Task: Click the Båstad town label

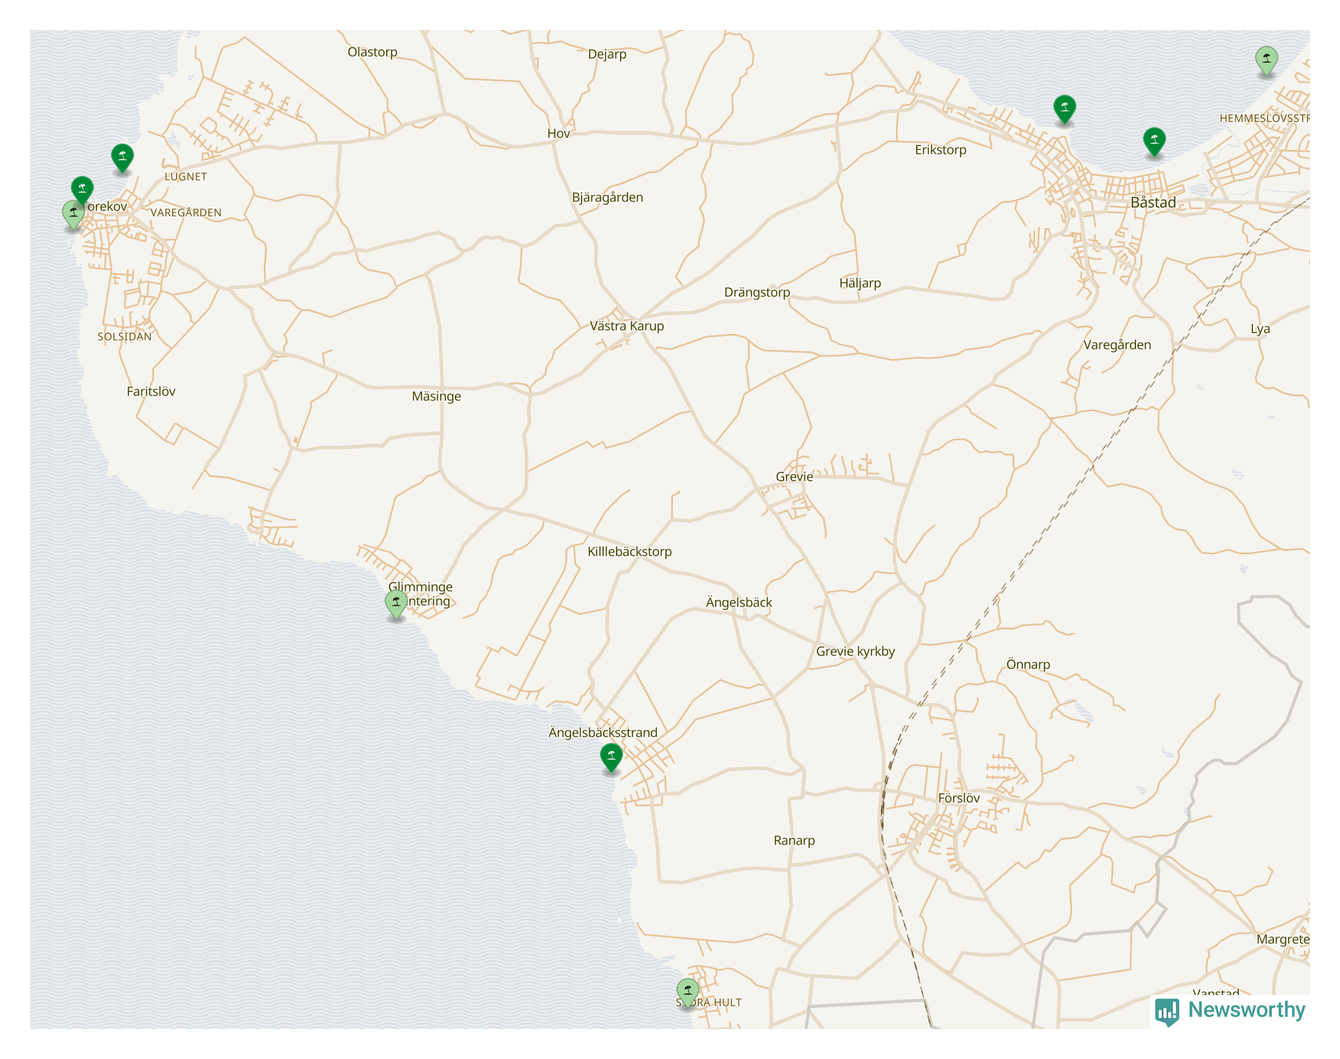Action: coord(1153,202)
